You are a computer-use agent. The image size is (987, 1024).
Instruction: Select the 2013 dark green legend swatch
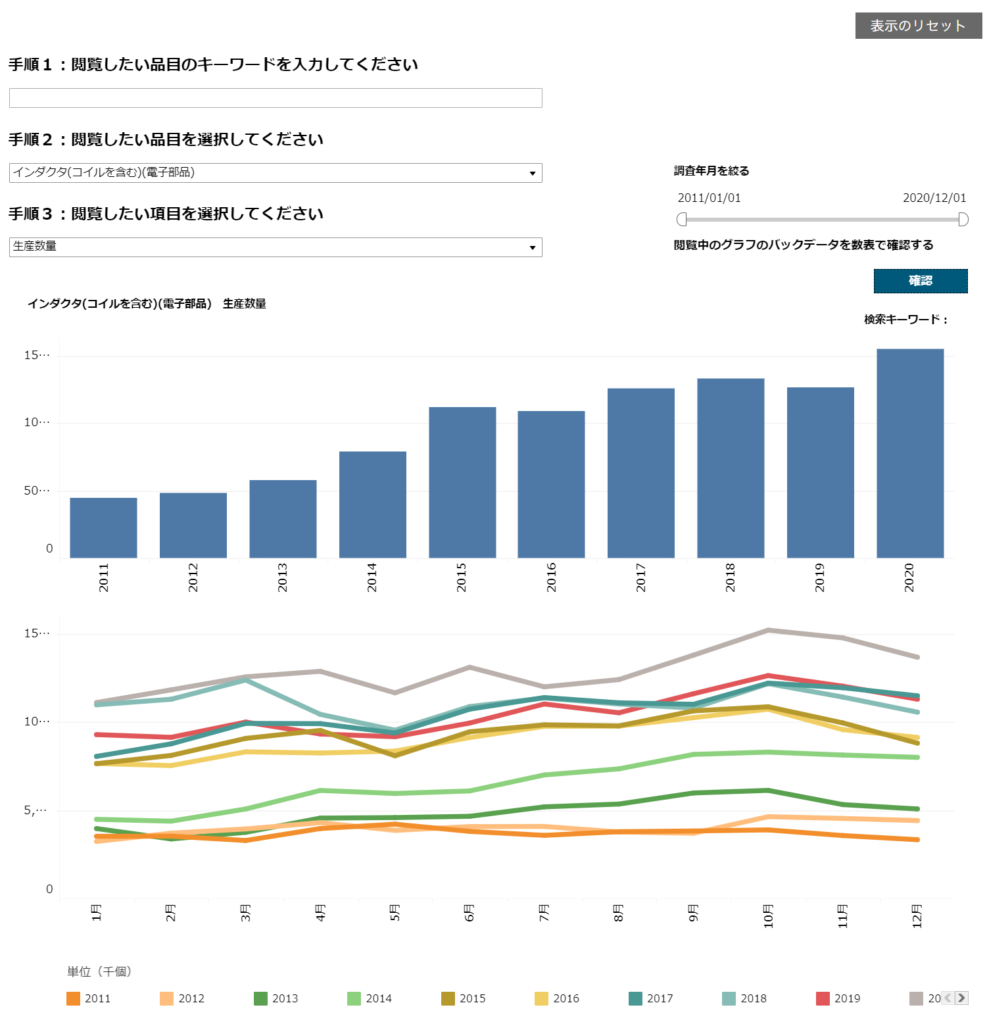(x=261, y=999)
